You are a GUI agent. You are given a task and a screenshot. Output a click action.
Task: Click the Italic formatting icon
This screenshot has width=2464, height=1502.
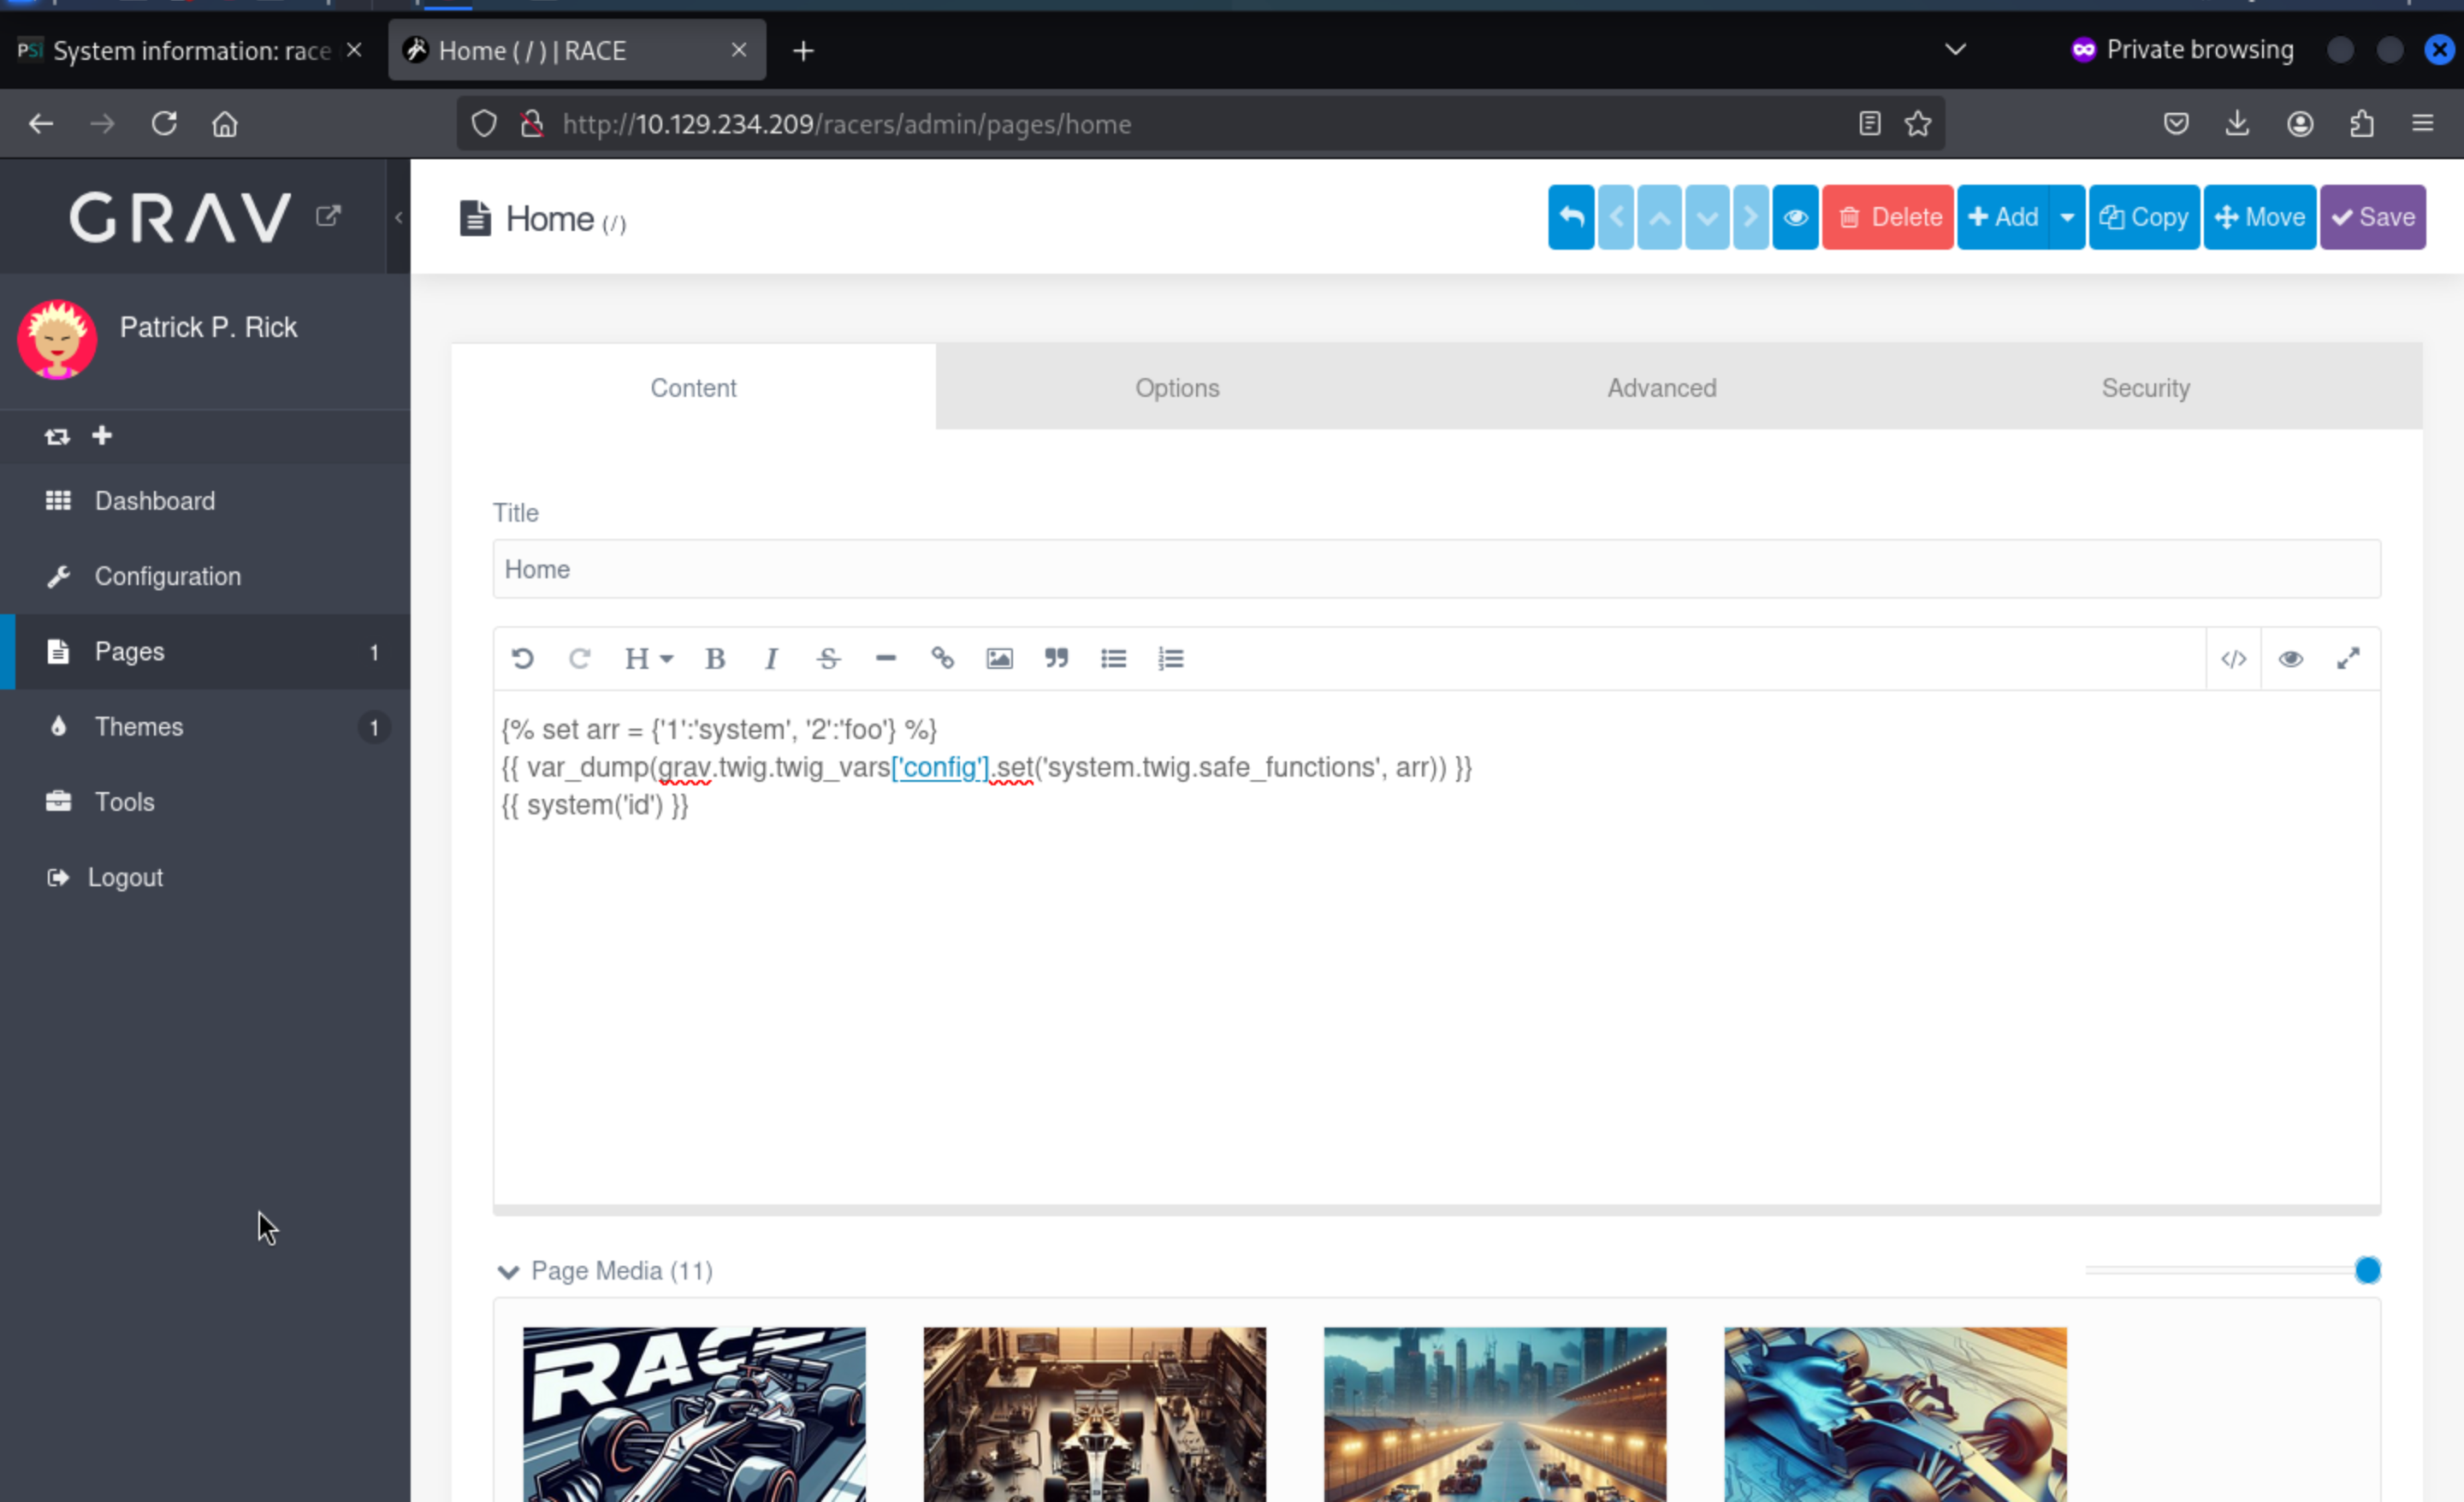click(771, 659)
